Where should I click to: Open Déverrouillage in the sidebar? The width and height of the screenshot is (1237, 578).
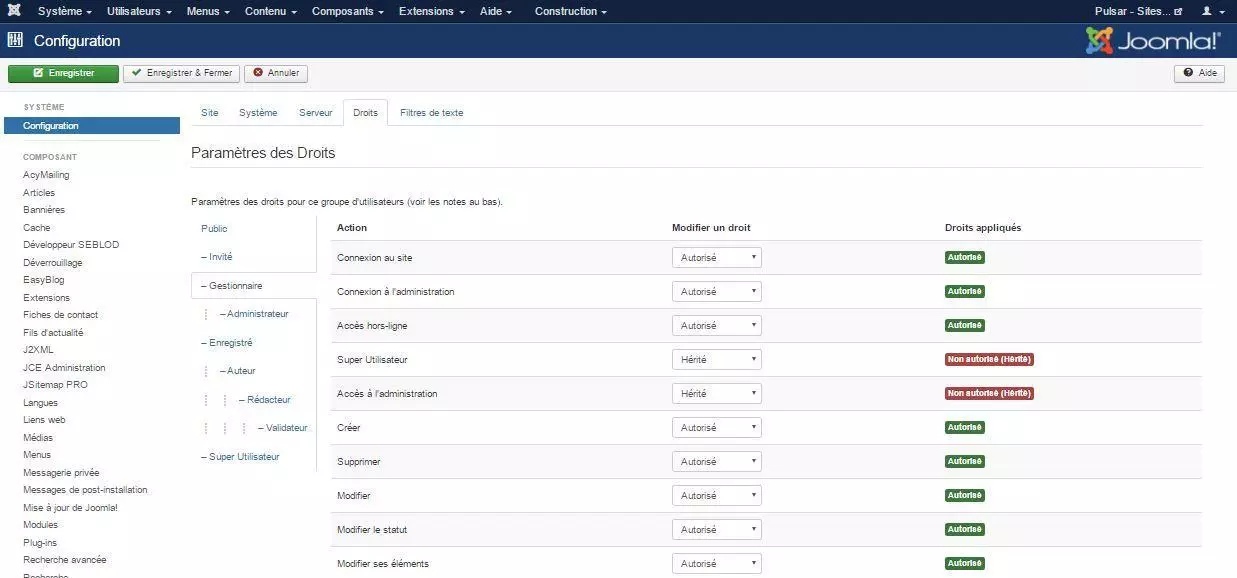coord(53,263)
